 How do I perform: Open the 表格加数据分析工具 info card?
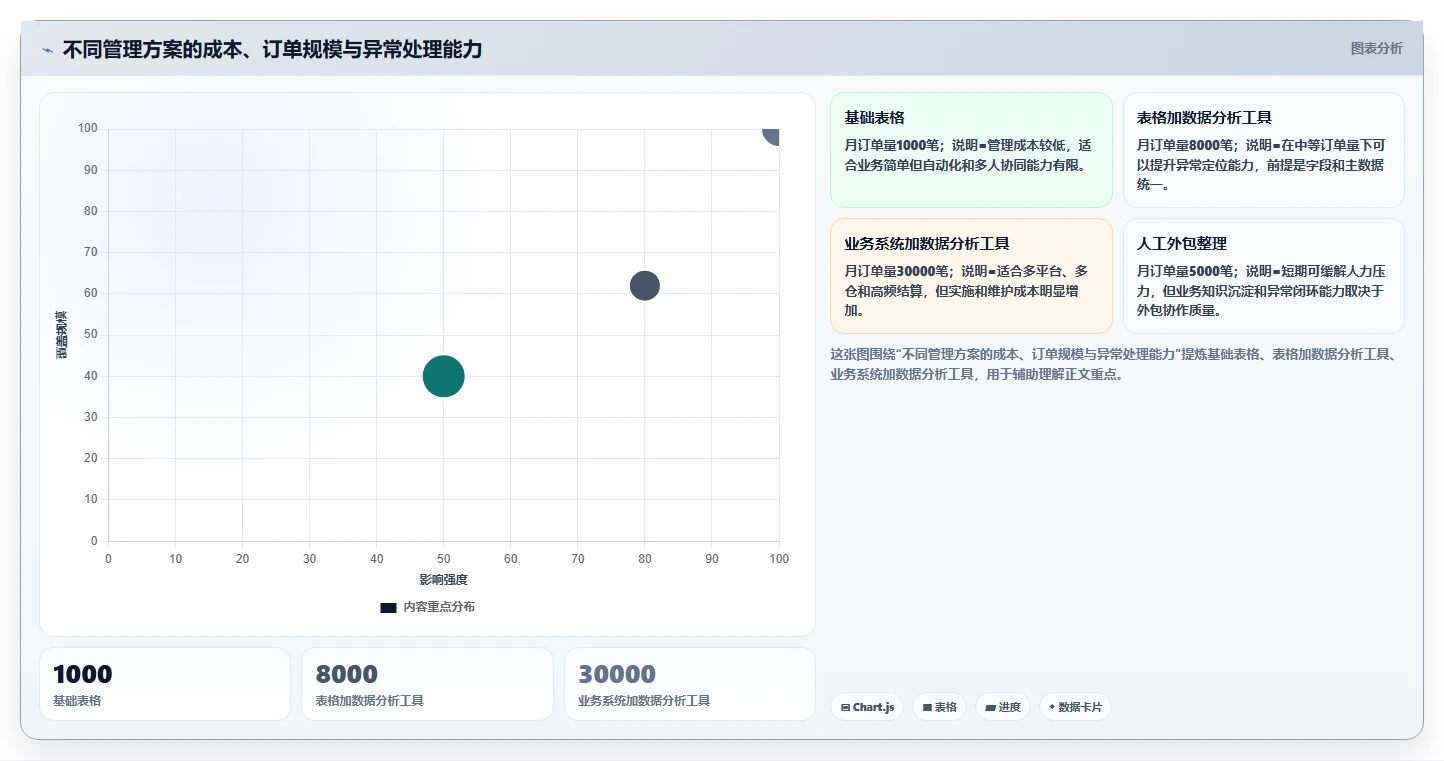click(x=1263, y=150)
